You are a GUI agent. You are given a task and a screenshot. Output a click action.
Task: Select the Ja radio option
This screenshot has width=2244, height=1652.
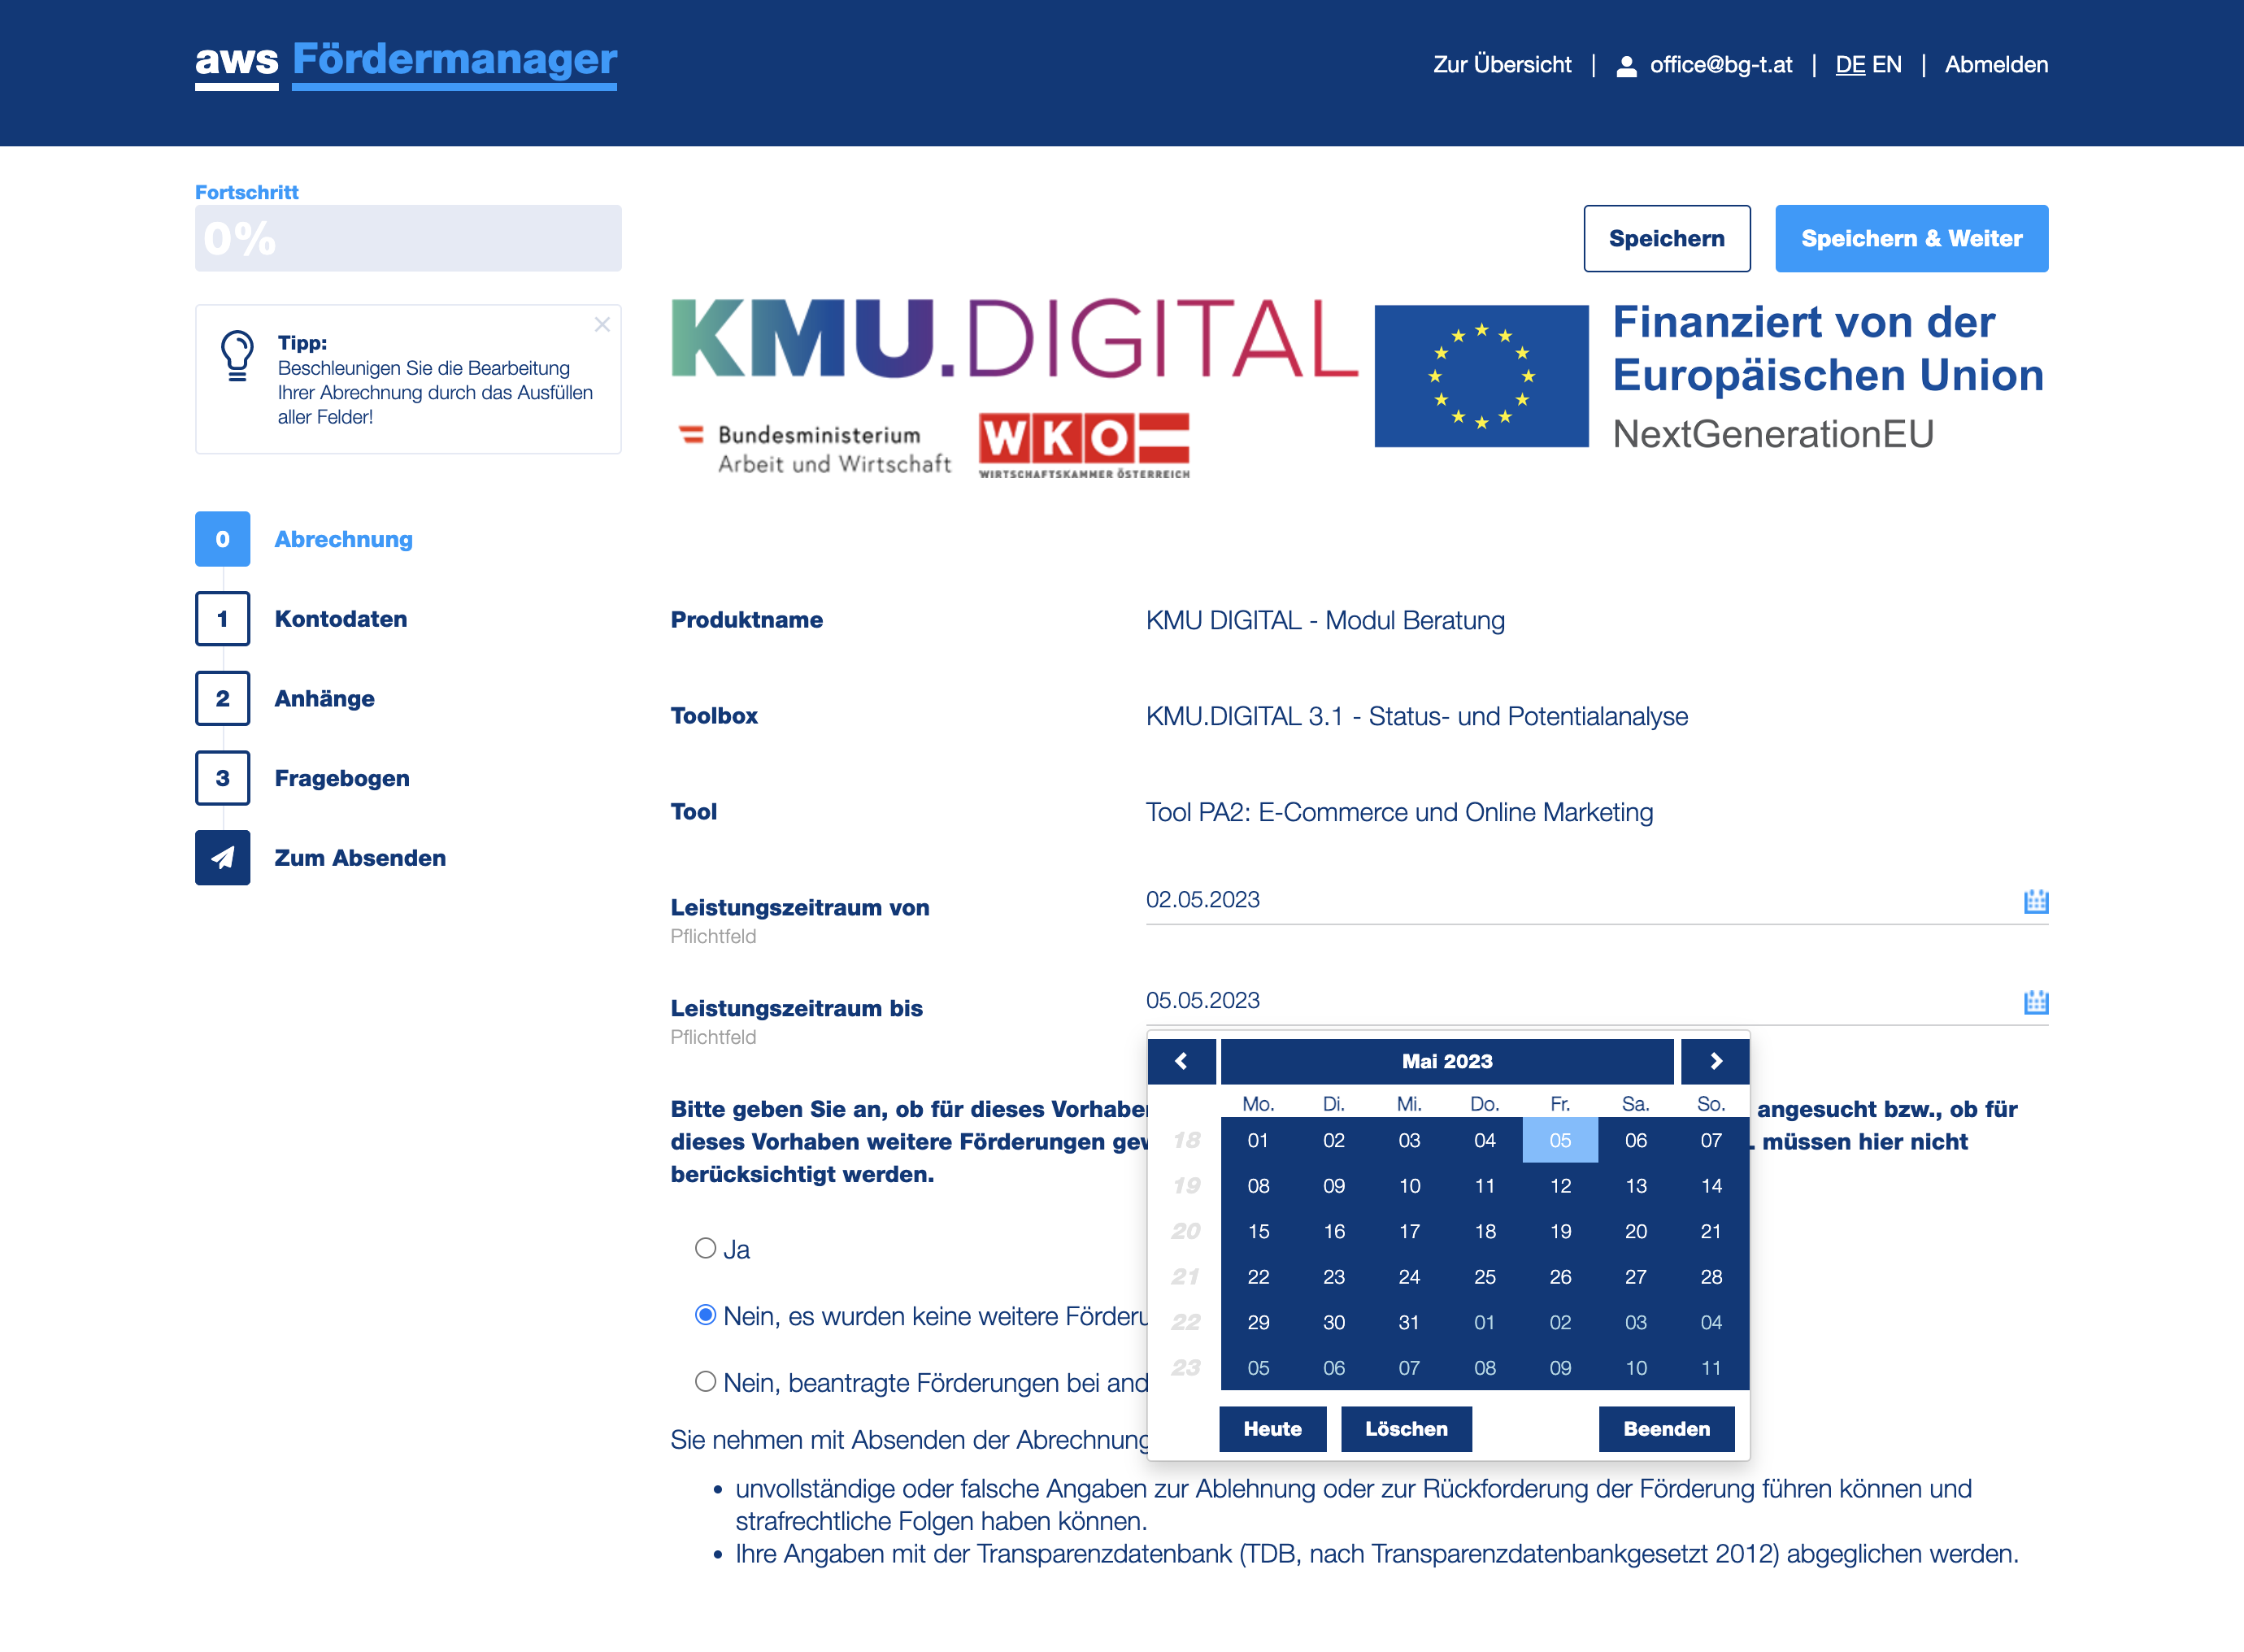coord(706,1248)
